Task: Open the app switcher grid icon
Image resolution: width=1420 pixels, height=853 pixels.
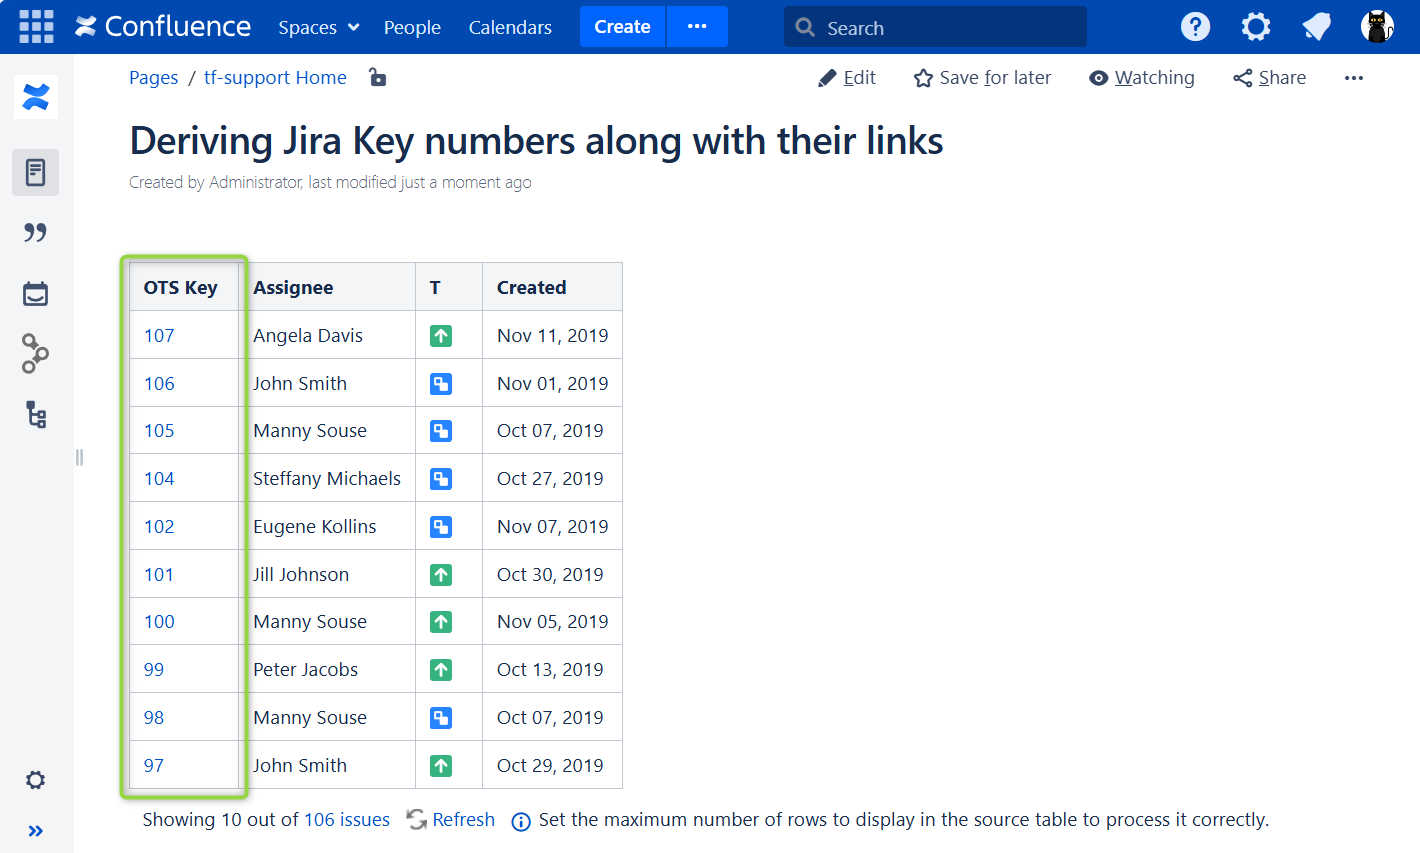Action: pyautogui.click(x=36, y=27)
